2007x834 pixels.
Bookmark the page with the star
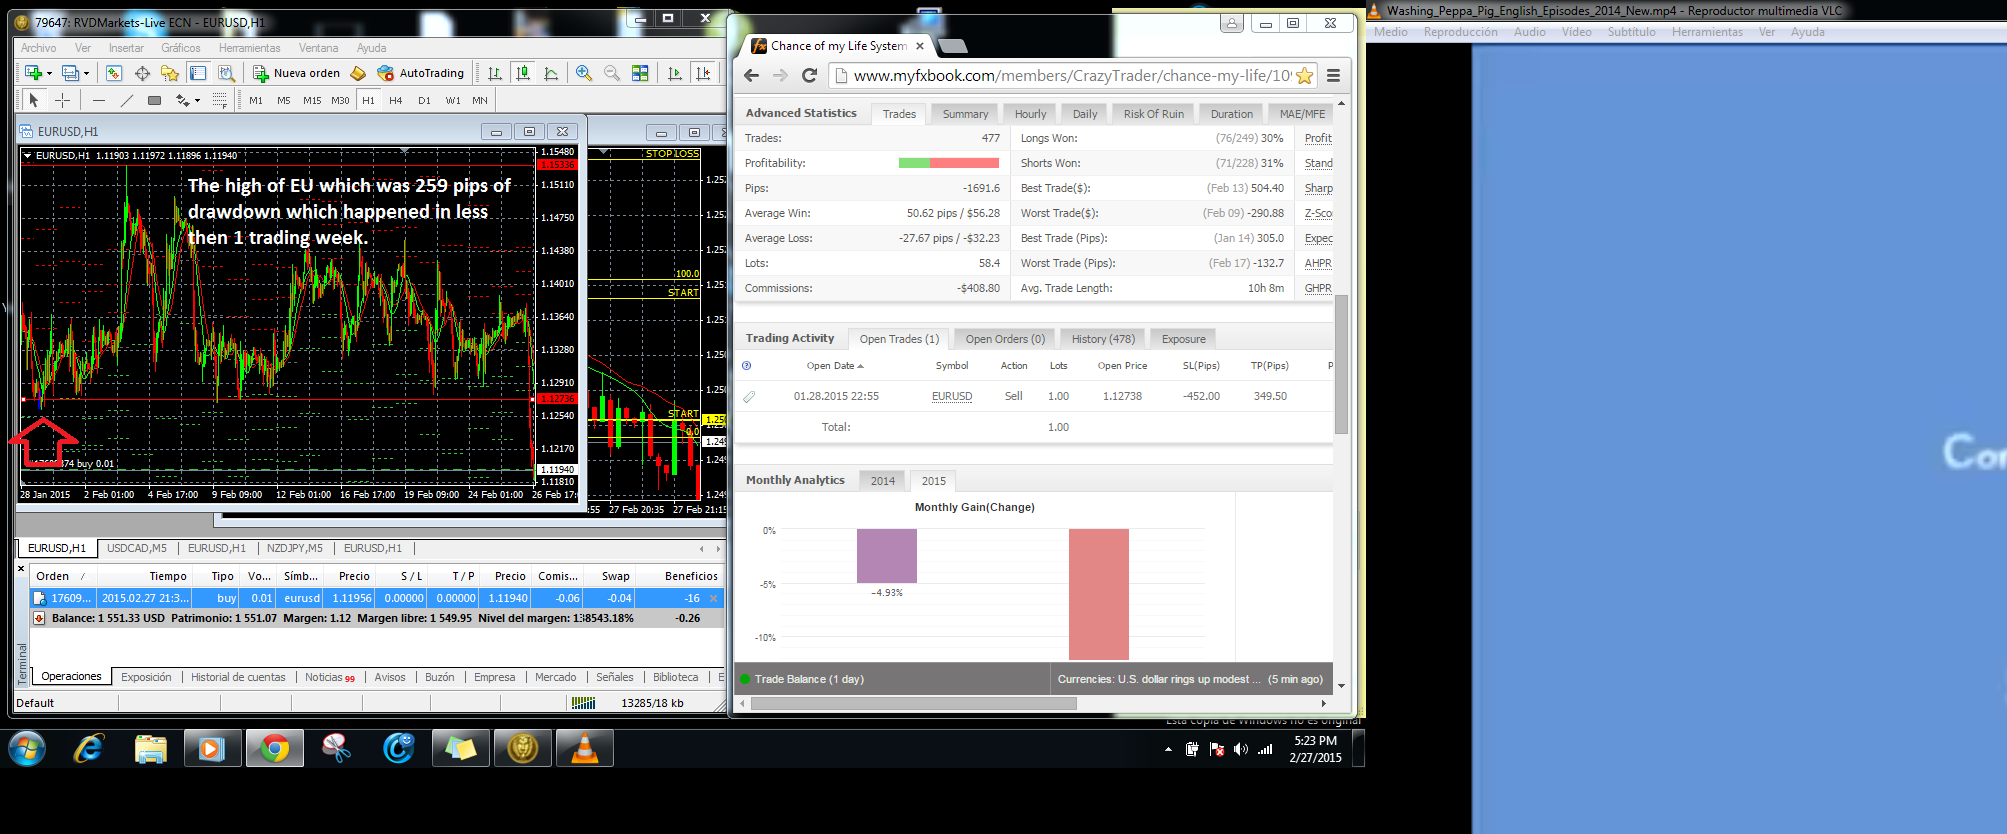pyautogui.click(x=1304, y=76)
